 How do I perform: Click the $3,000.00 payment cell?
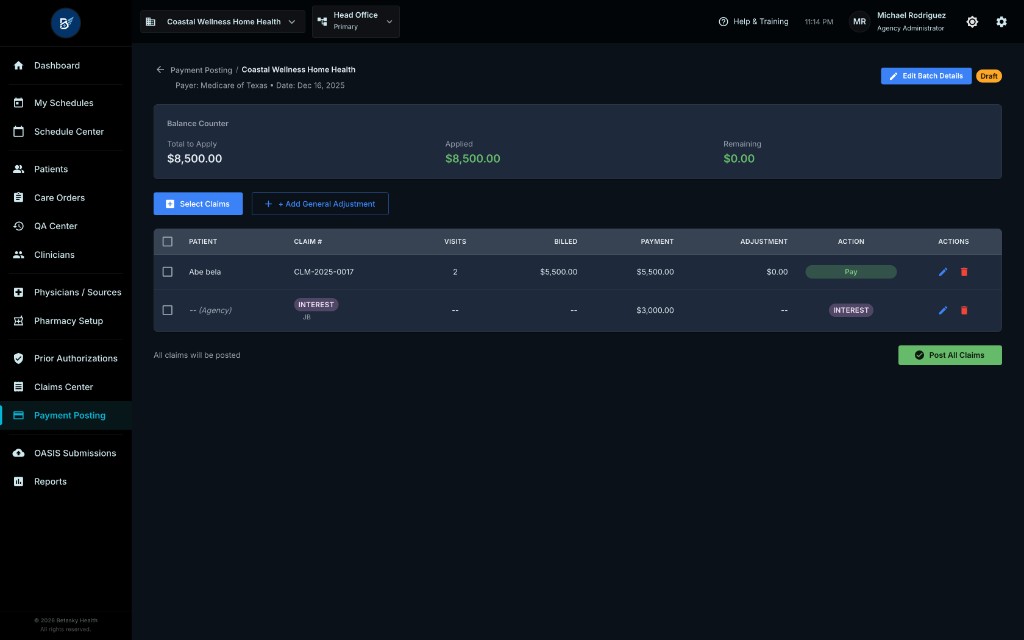tap(655, 310)
